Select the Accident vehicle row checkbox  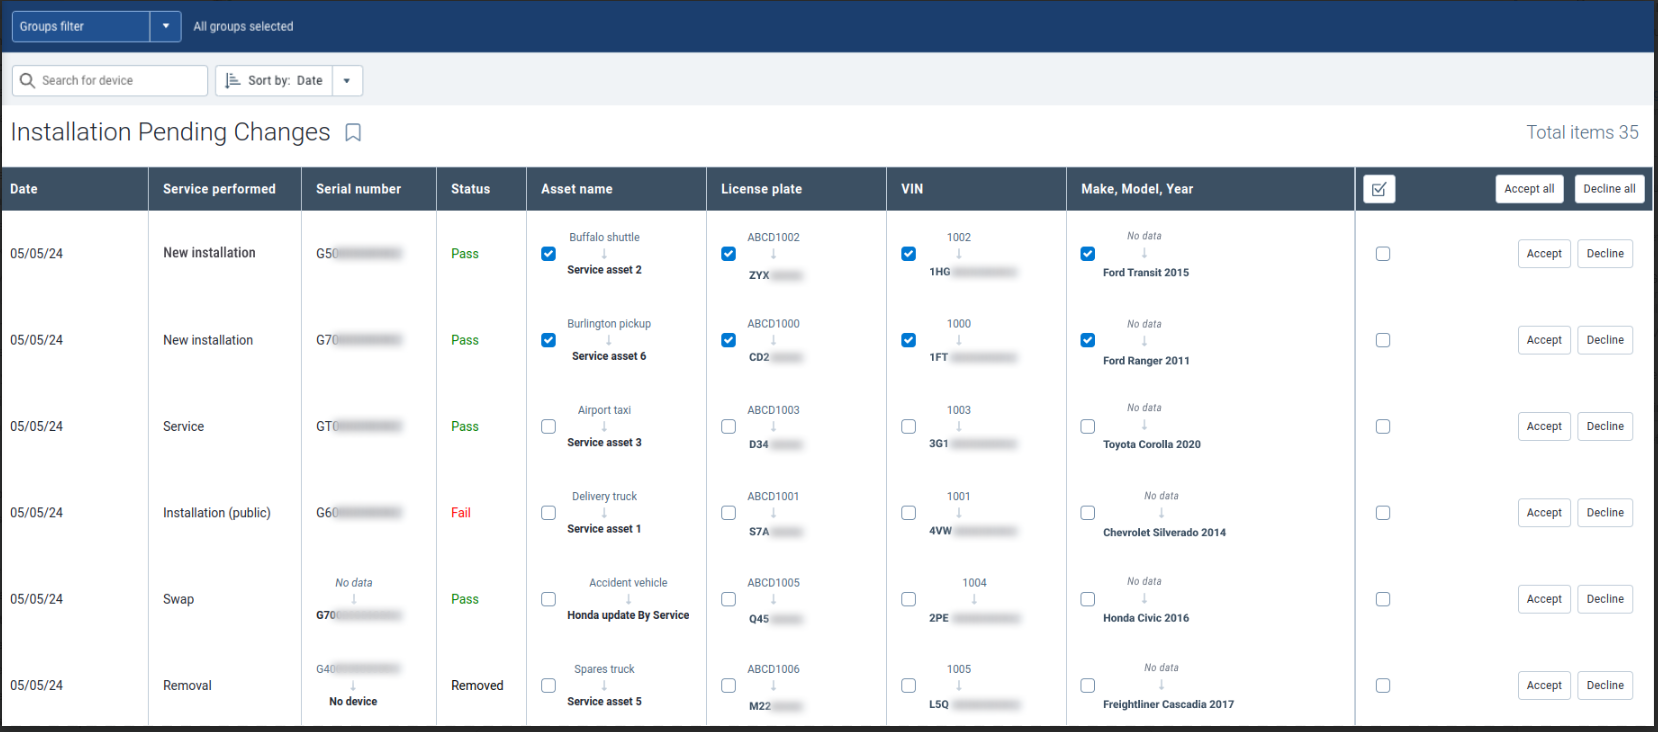point(1382,599)
